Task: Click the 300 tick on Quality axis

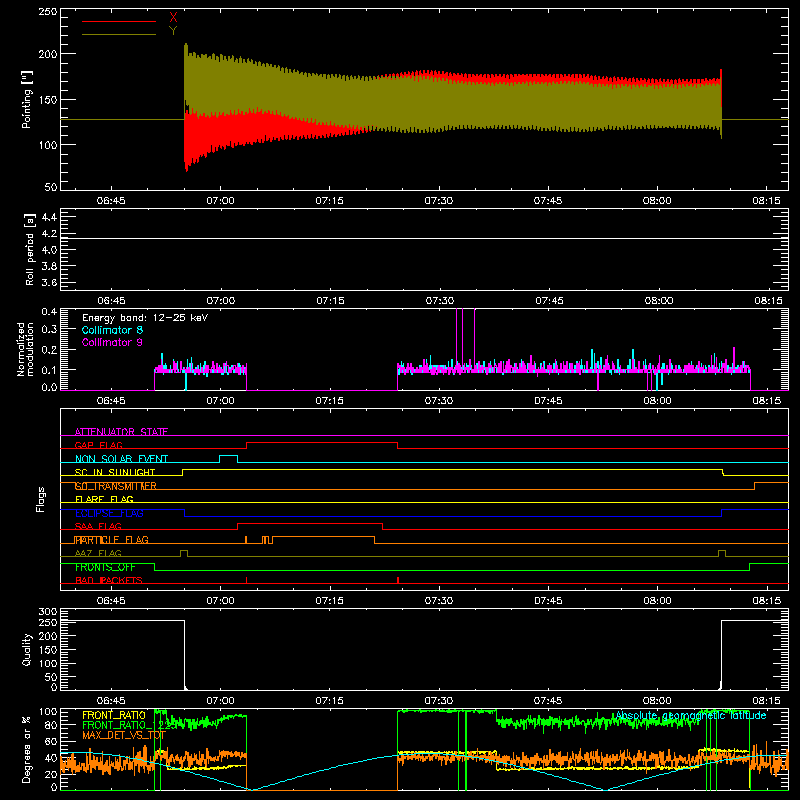Action: tap(48, 612)
